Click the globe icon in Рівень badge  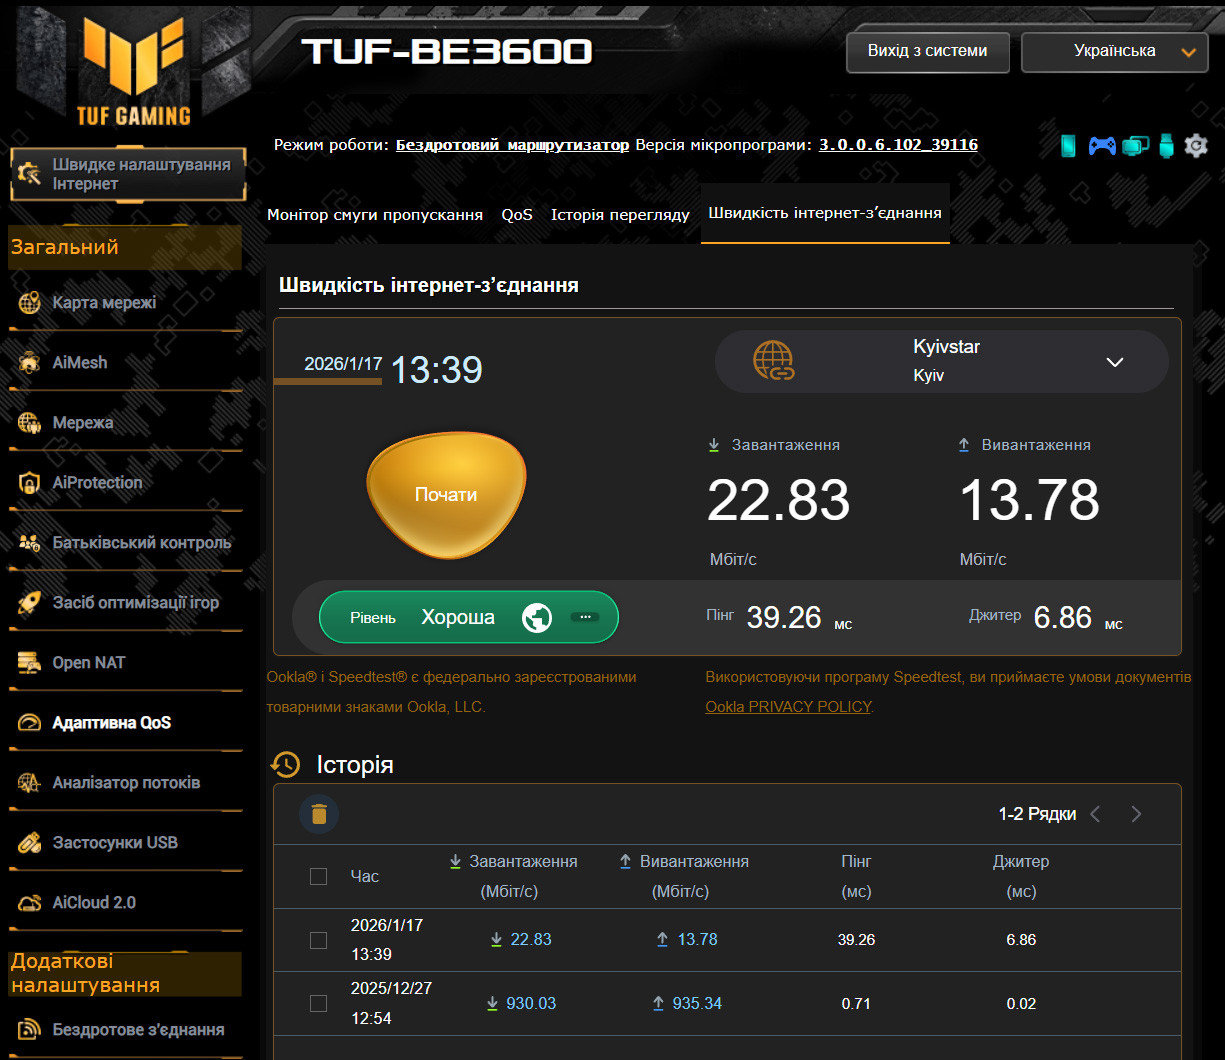(537, 618)
